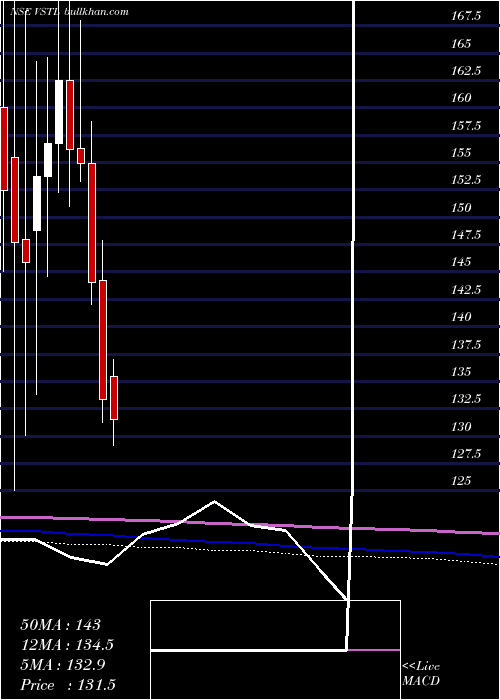Click the 165 price axis label
Viewport: 500px width, 700px height.
point(461,44)
